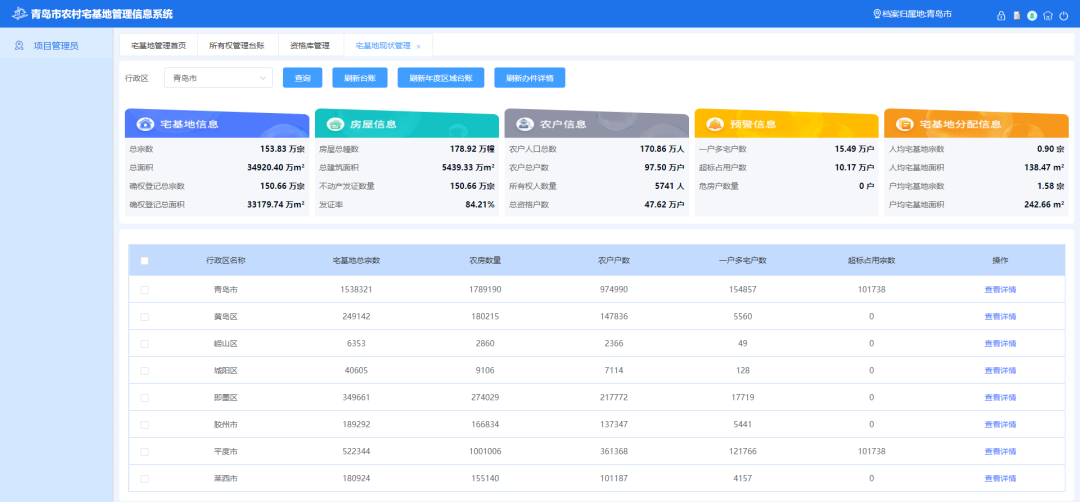Click the 农户信息 card icon
This screenshot has height=502, width=1080.
tap(525, 124)
